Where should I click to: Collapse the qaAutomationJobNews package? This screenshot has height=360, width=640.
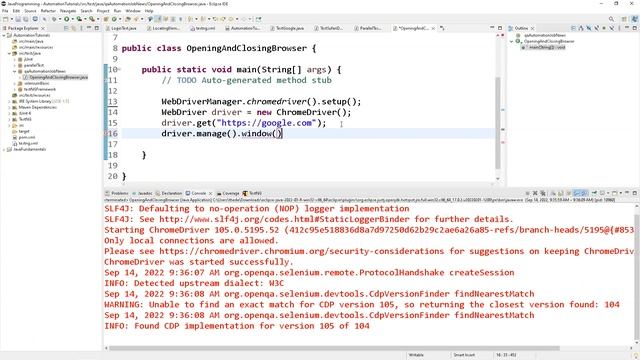click(15, 71)
